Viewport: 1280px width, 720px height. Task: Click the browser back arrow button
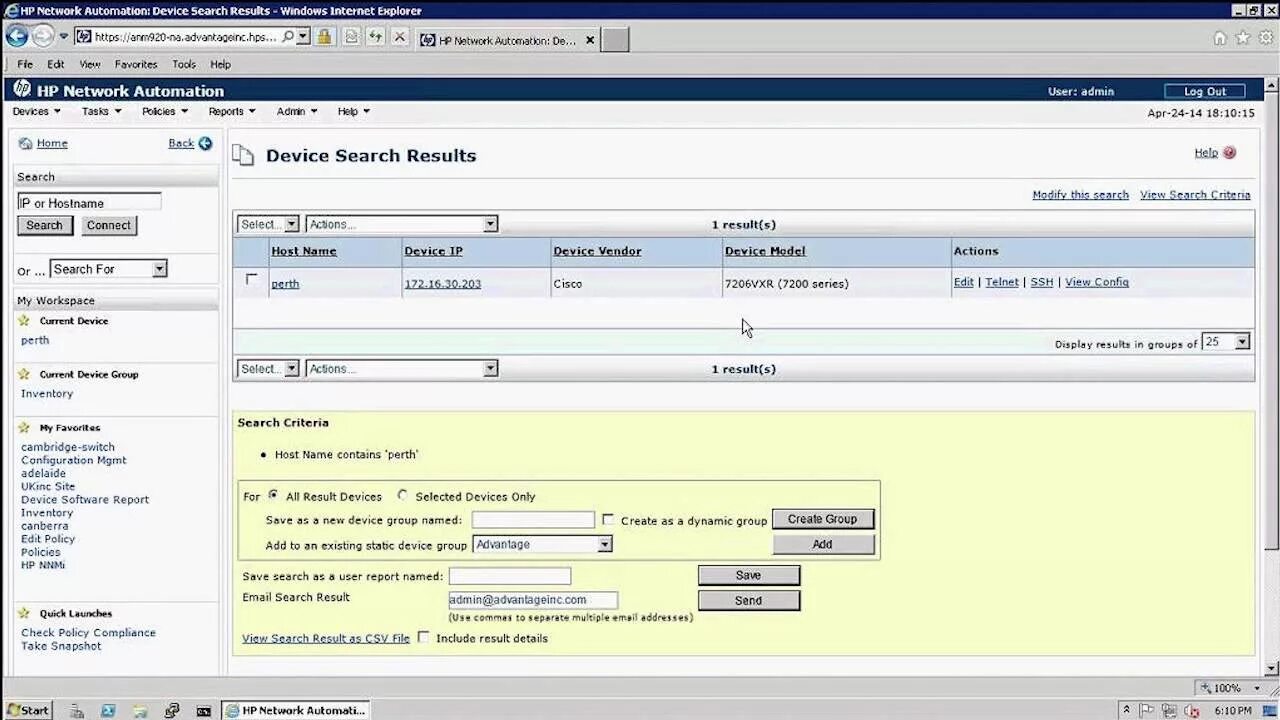point(17,36)
